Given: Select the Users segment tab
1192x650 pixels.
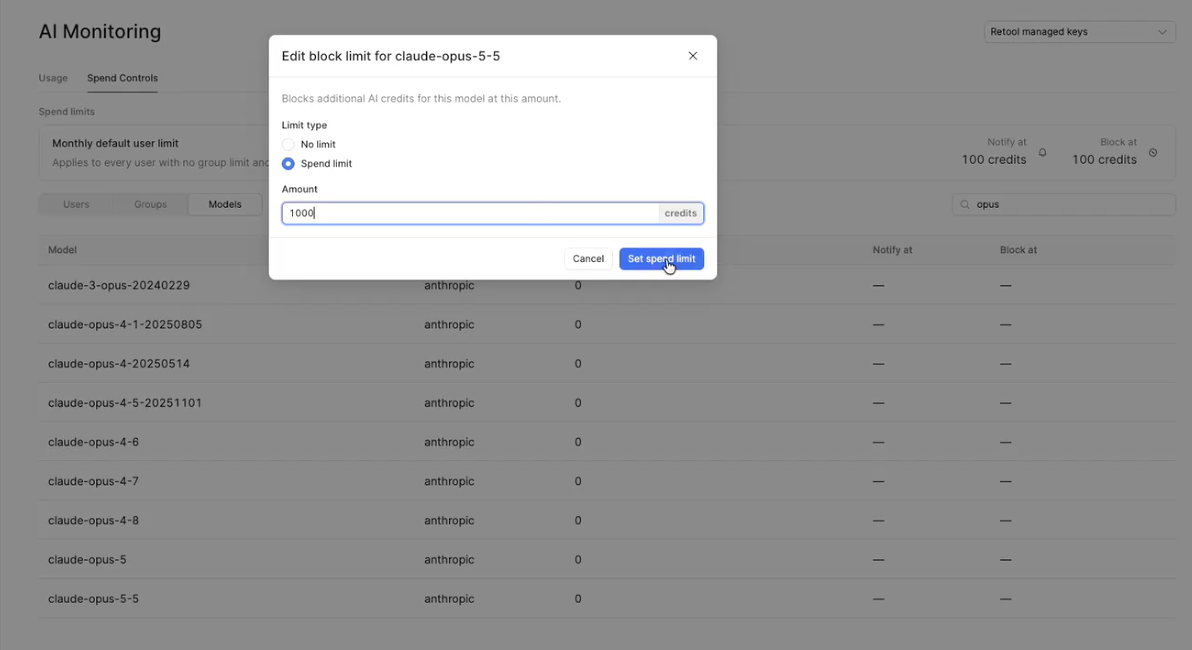Looking at the screenshot, I should coord(76,205).
